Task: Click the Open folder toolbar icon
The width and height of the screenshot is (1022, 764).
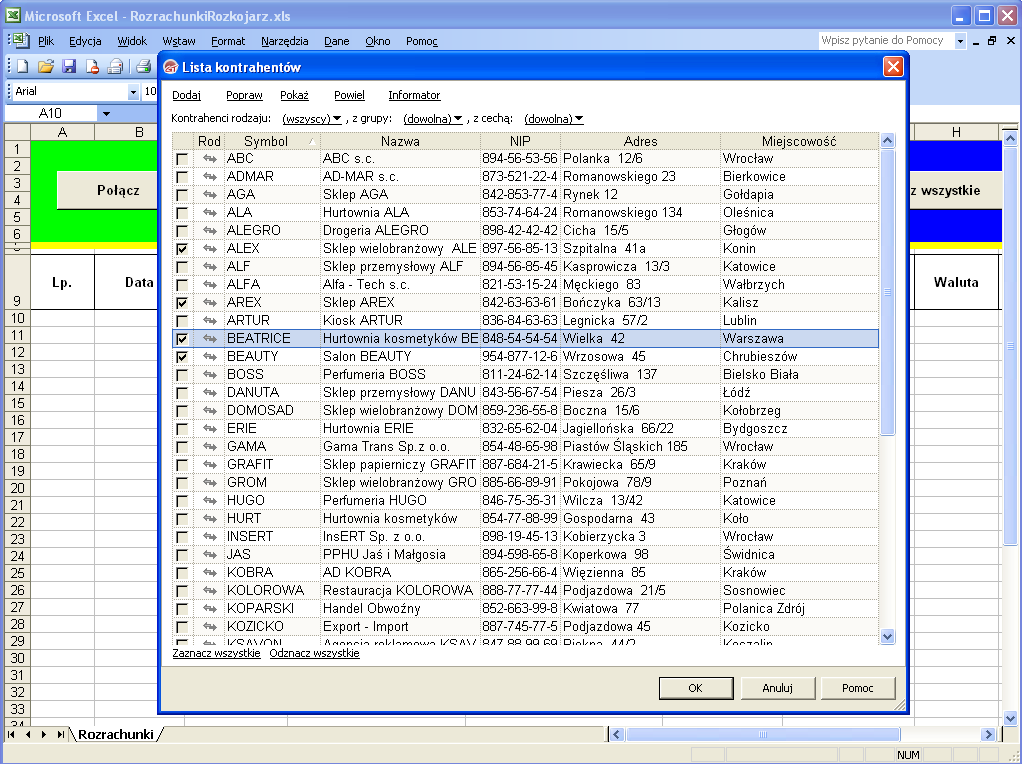Action: tap(45, 67)
